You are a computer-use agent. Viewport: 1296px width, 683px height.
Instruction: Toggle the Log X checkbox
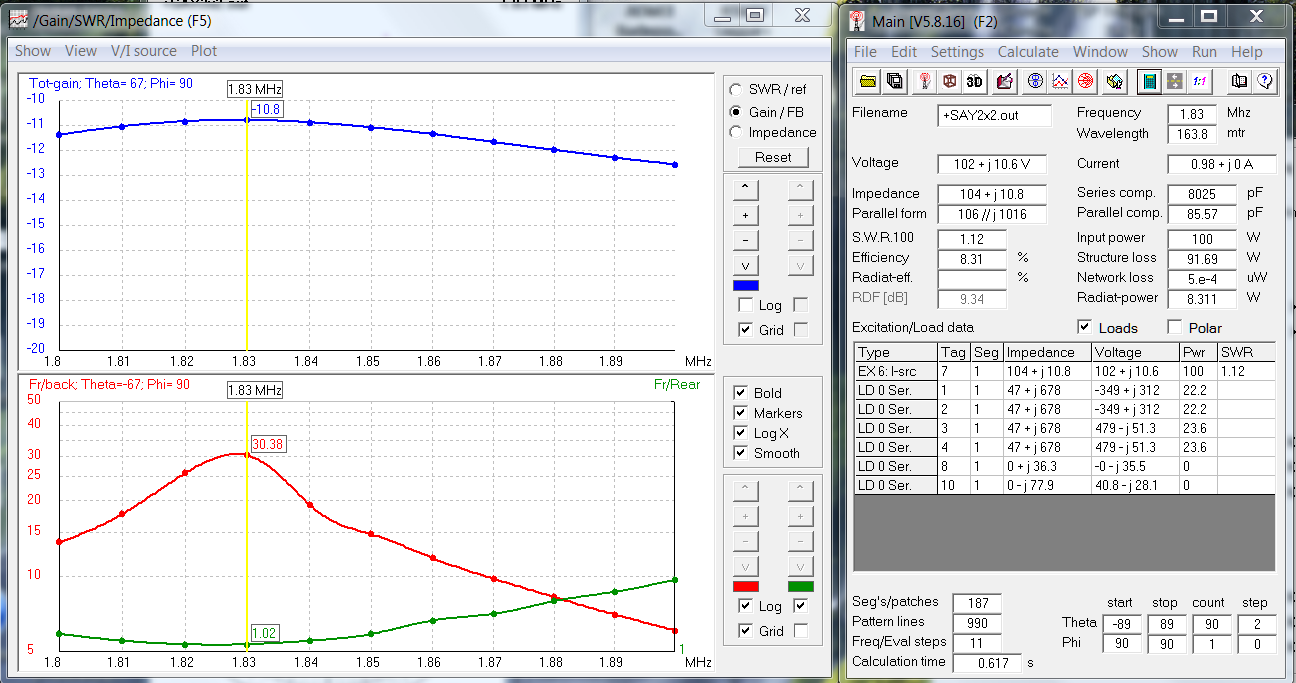[x=741, y=433]
